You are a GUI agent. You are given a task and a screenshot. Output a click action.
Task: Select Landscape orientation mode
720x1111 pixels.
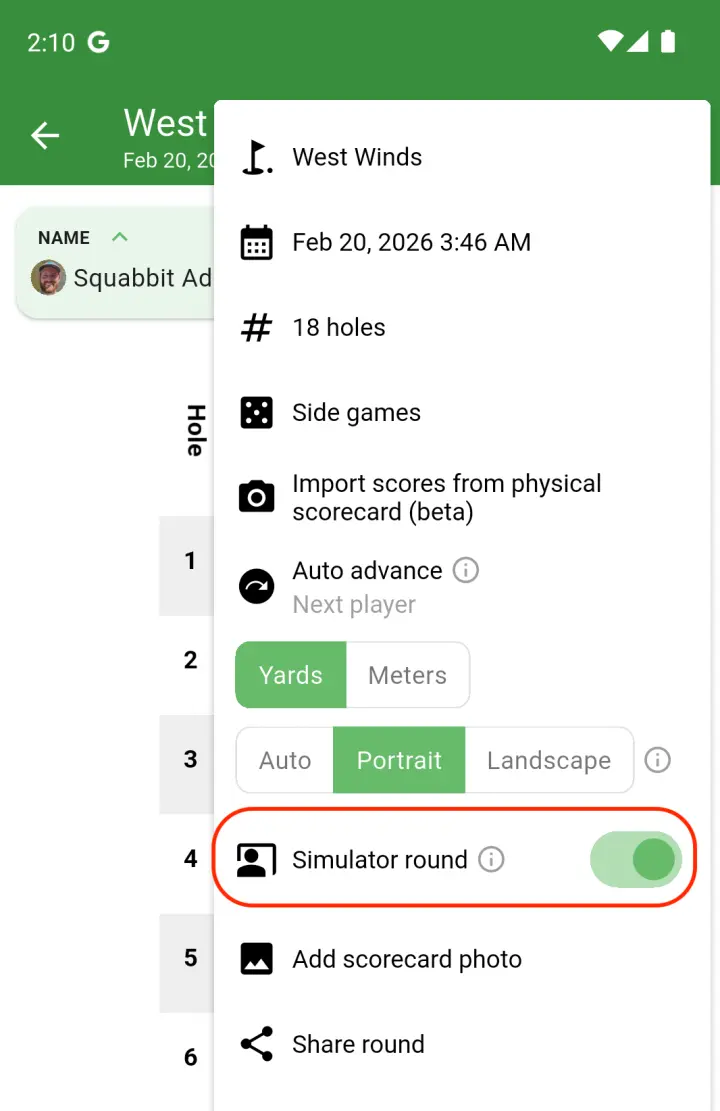549,760
